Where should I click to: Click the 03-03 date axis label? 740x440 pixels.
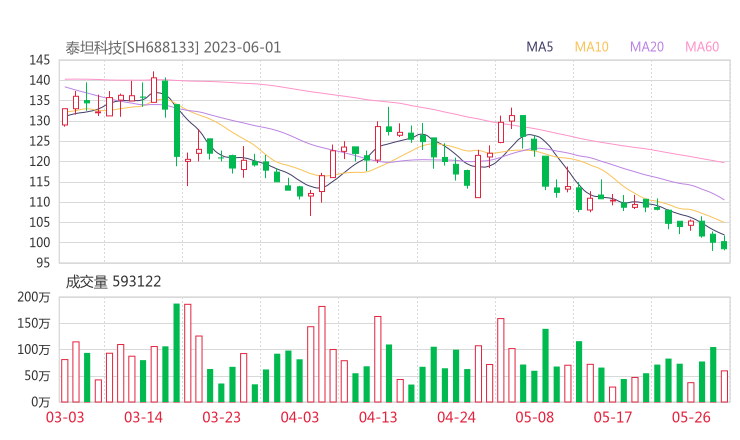pyautogui.click(x=65, y=417)
